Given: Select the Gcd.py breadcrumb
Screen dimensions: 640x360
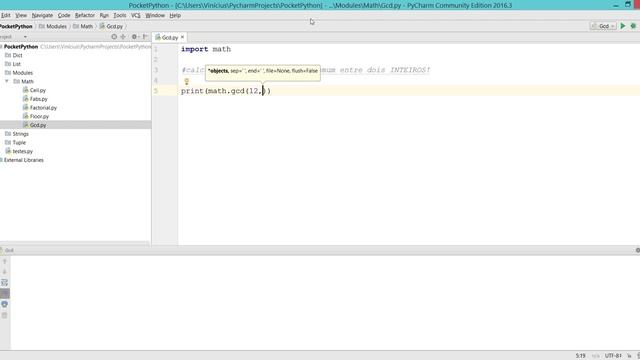Looking at the screenshot, I should click(111, 26).
